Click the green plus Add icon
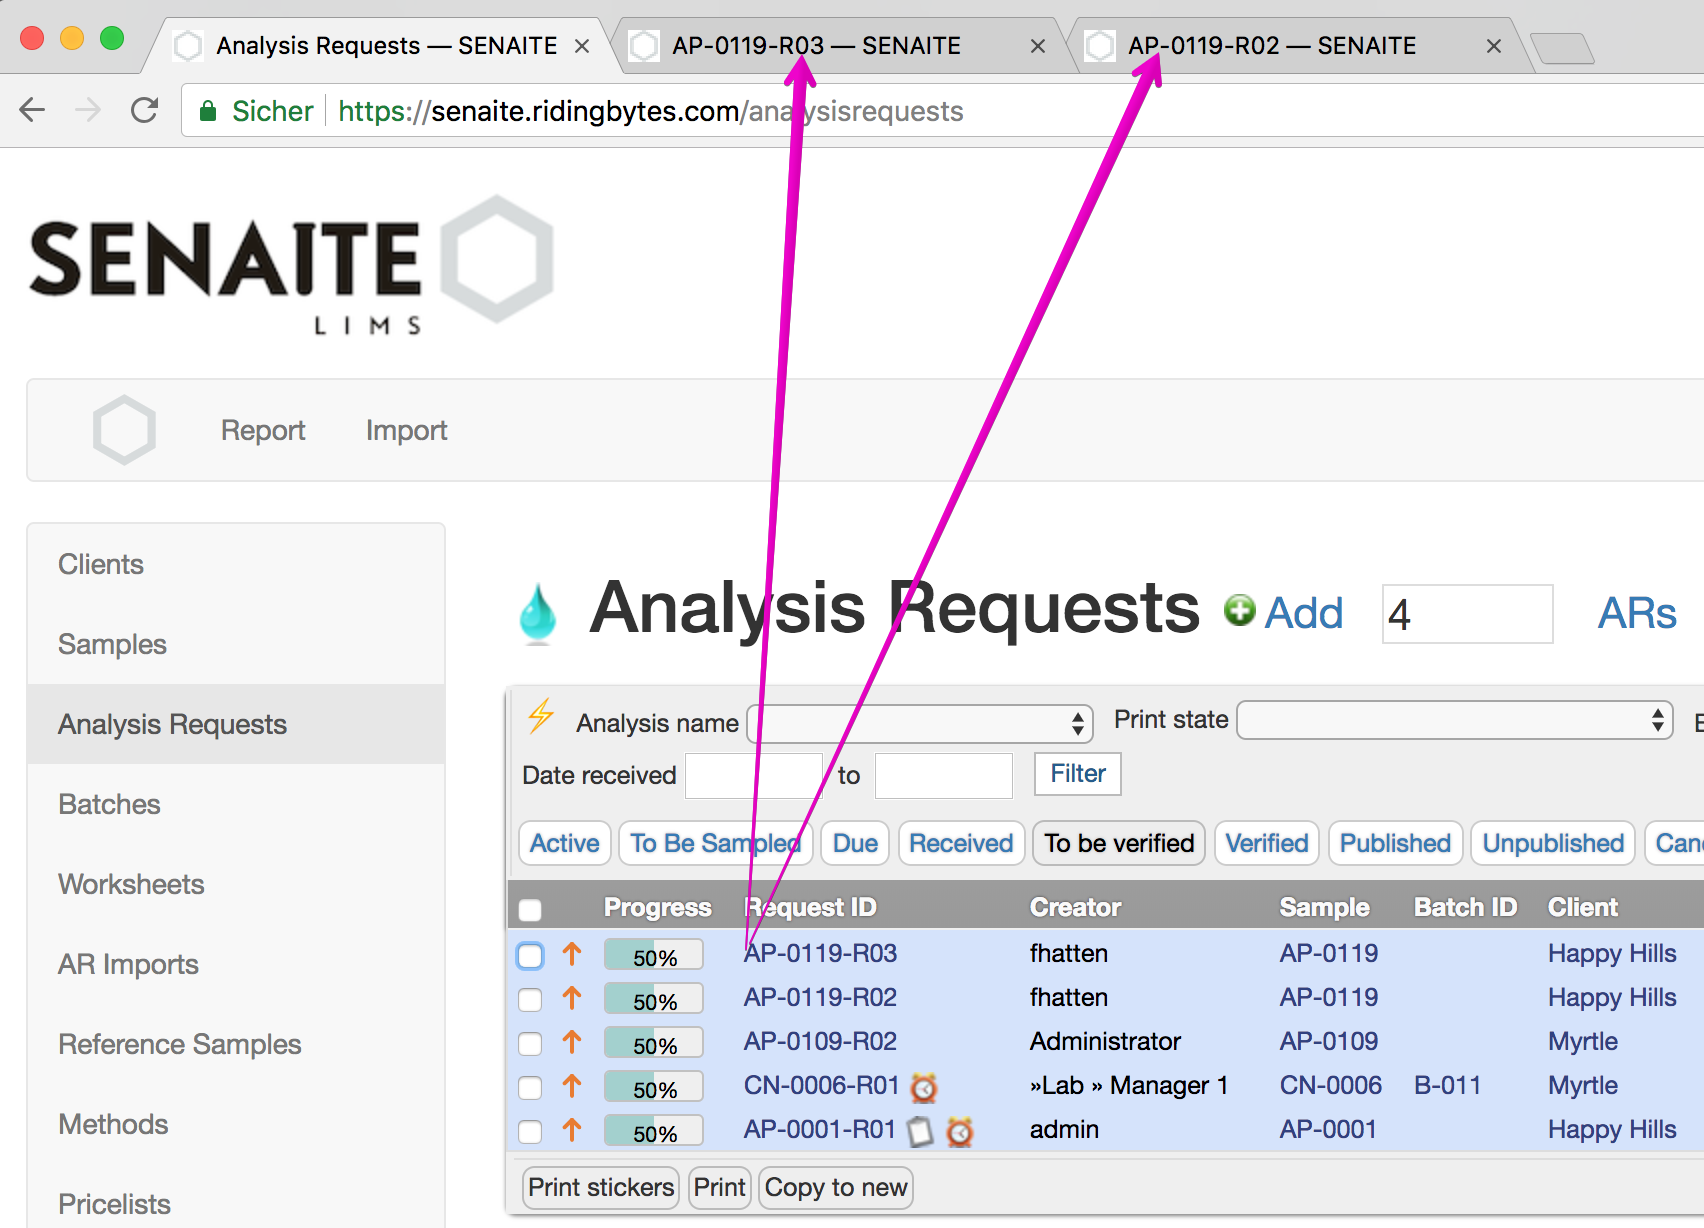 (1240, 610)
